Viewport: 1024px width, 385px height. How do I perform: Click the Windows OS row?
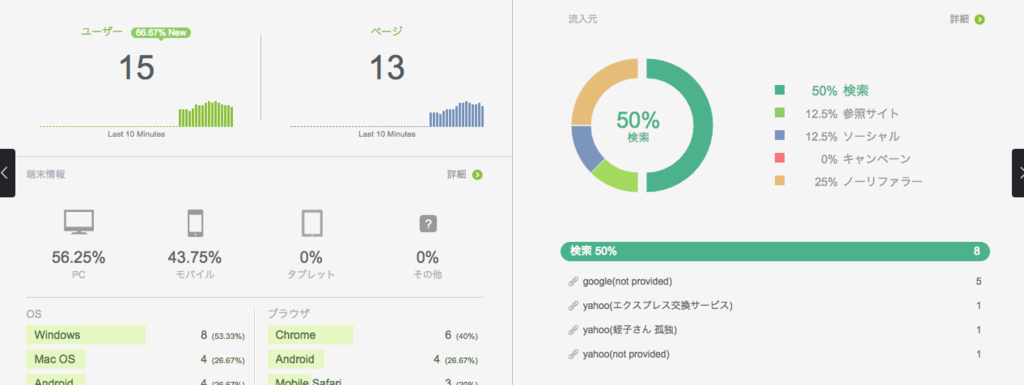pyautogui.click(x=136, y=335)
